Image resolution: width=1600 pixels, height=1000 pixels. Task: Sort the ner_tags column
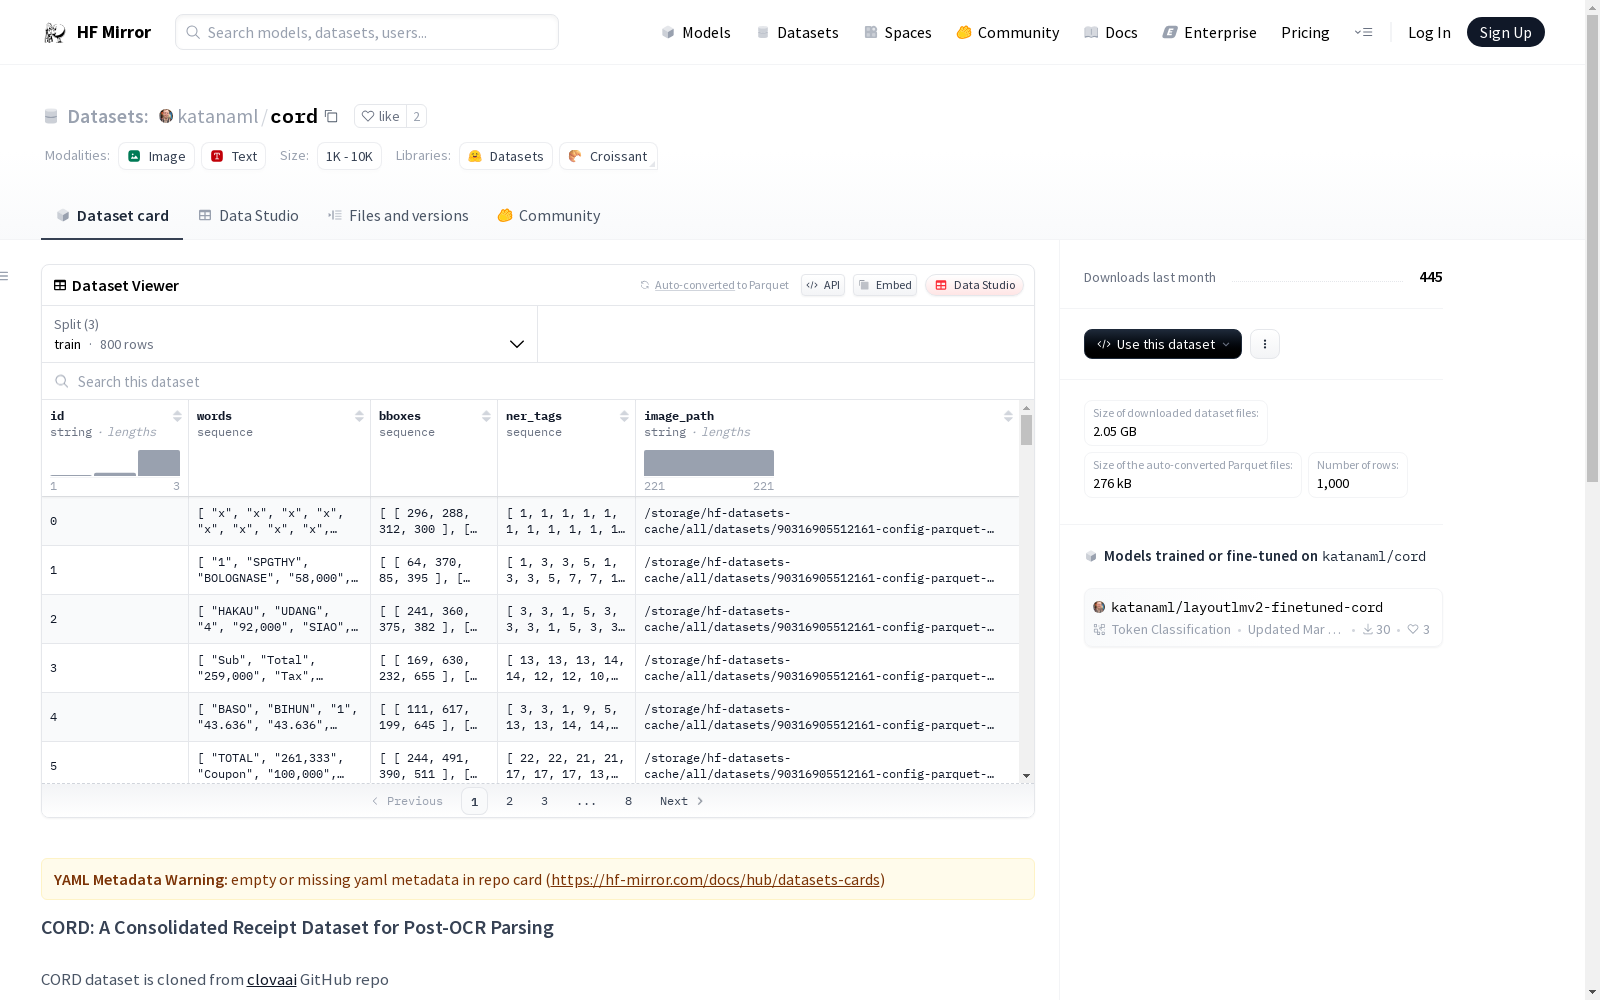pos(624,416)
